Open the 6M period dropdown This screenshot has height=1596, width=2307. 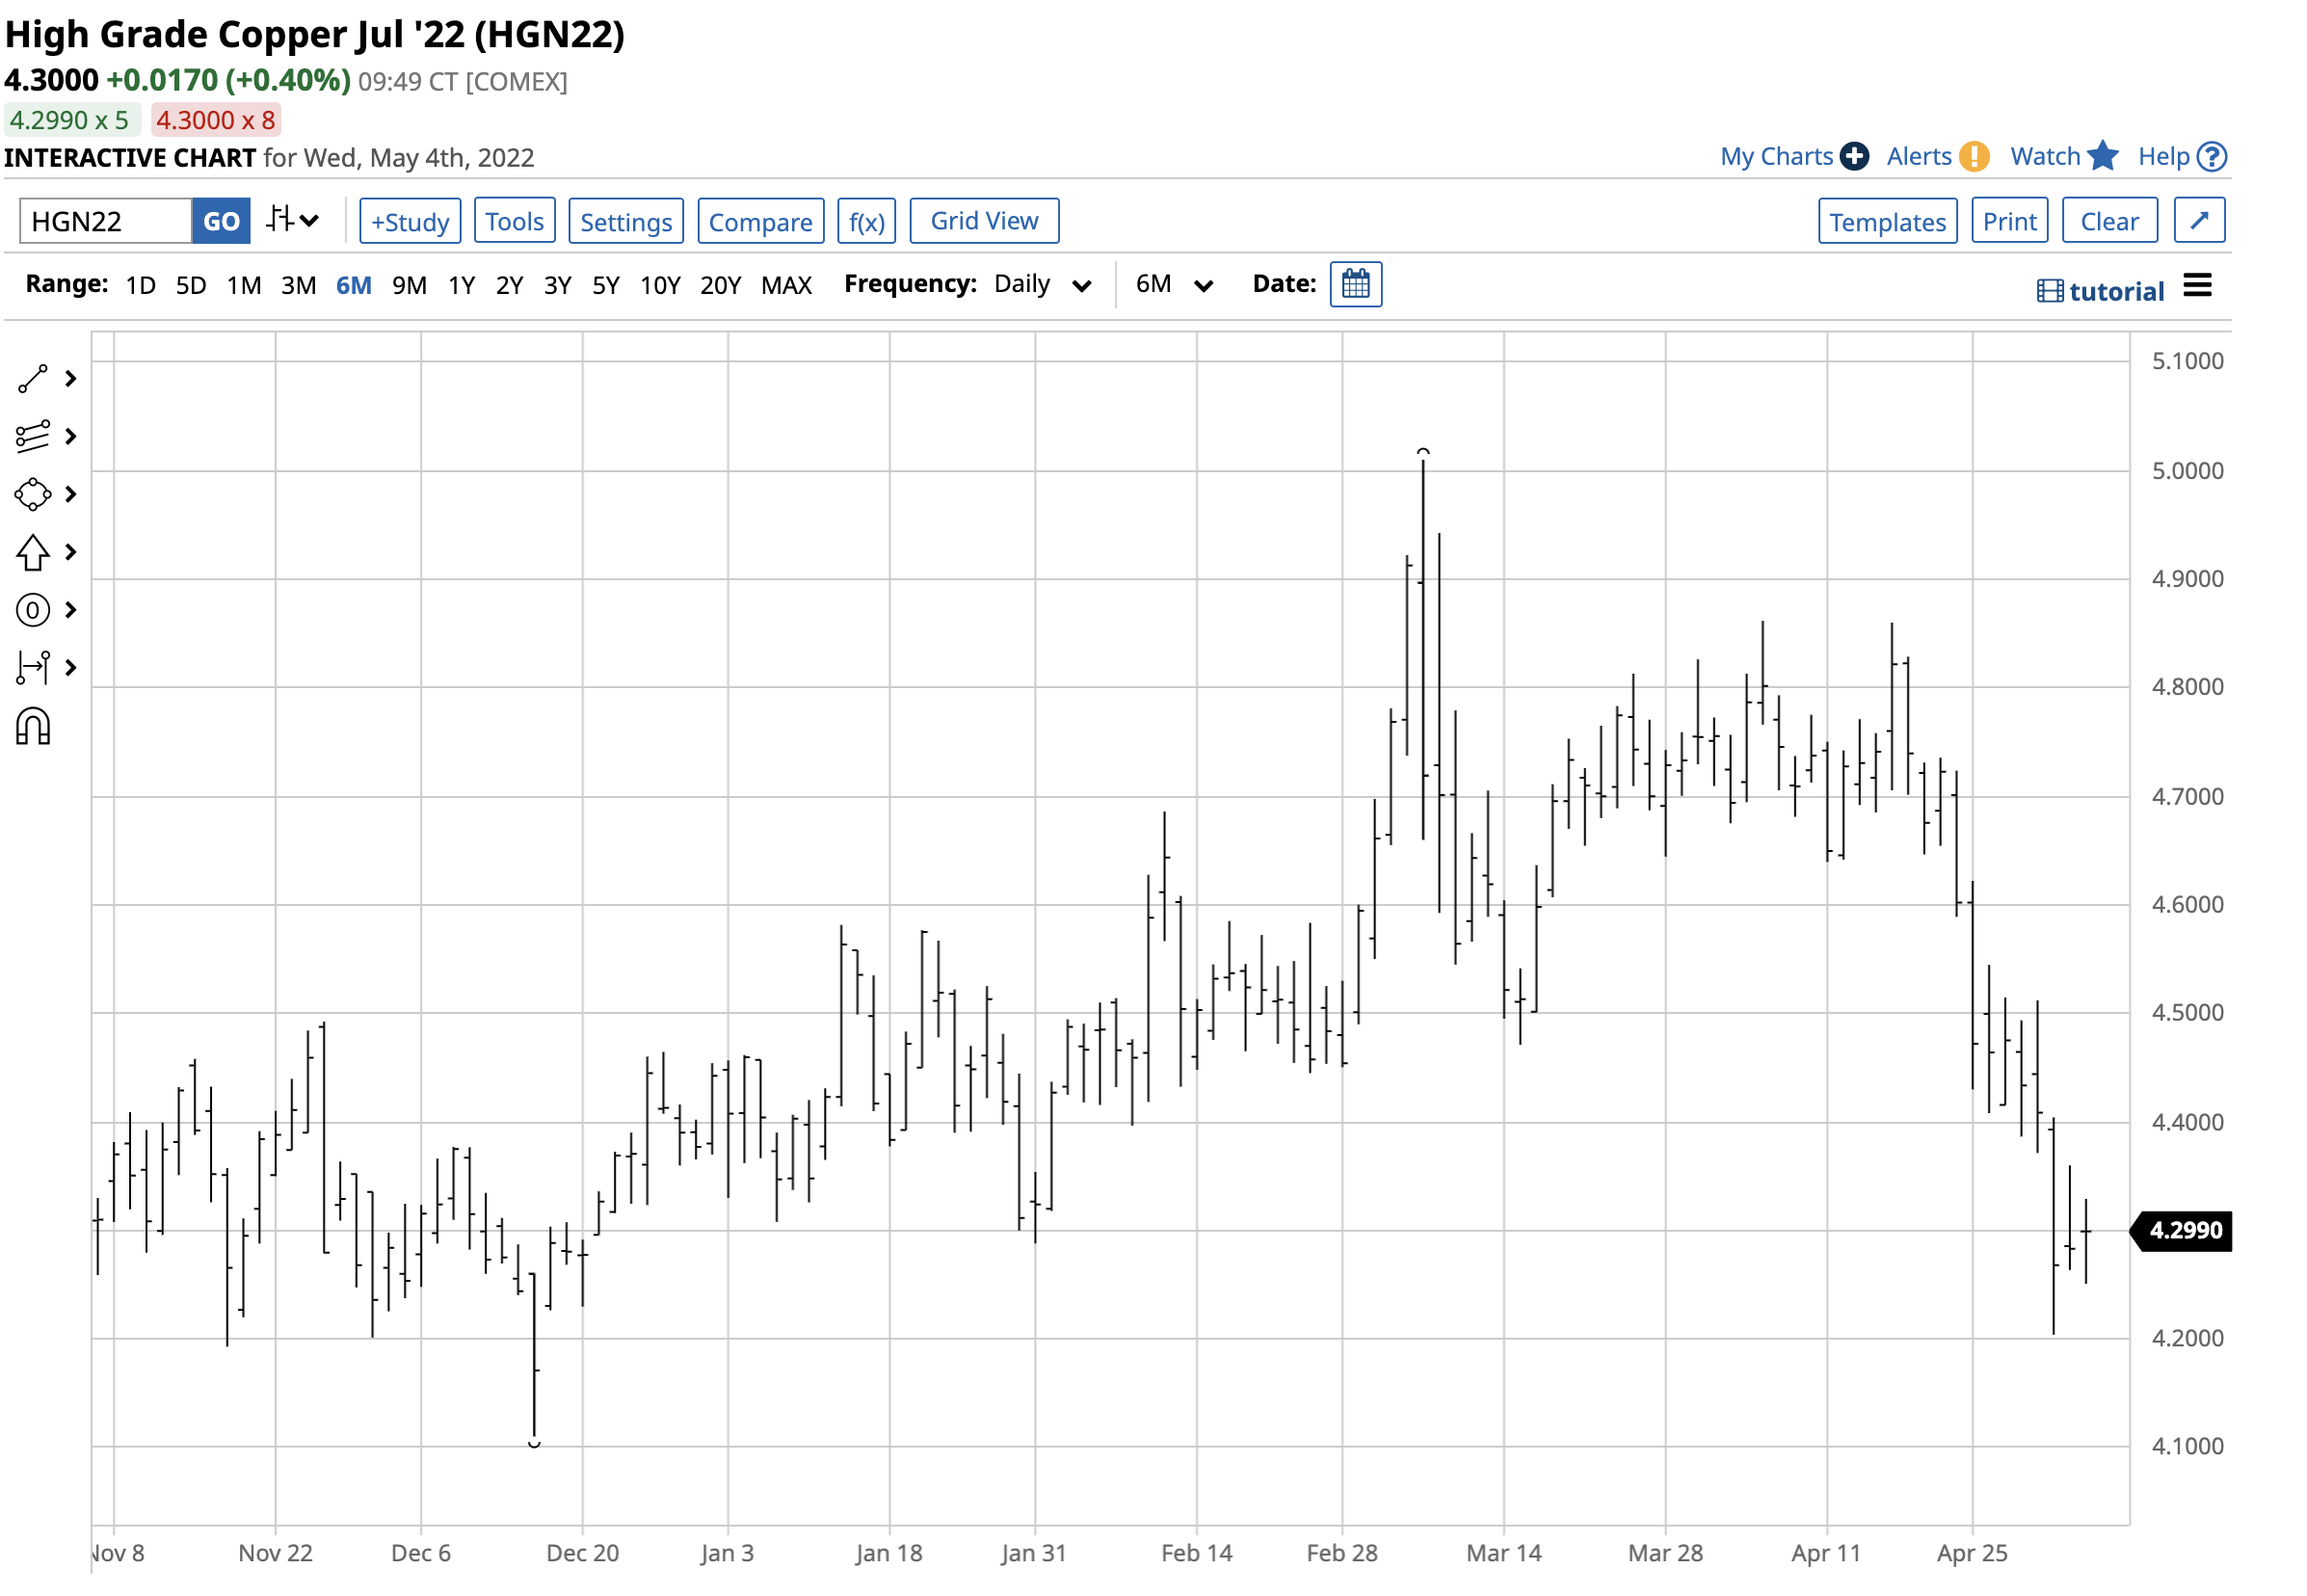[1173, 285]
